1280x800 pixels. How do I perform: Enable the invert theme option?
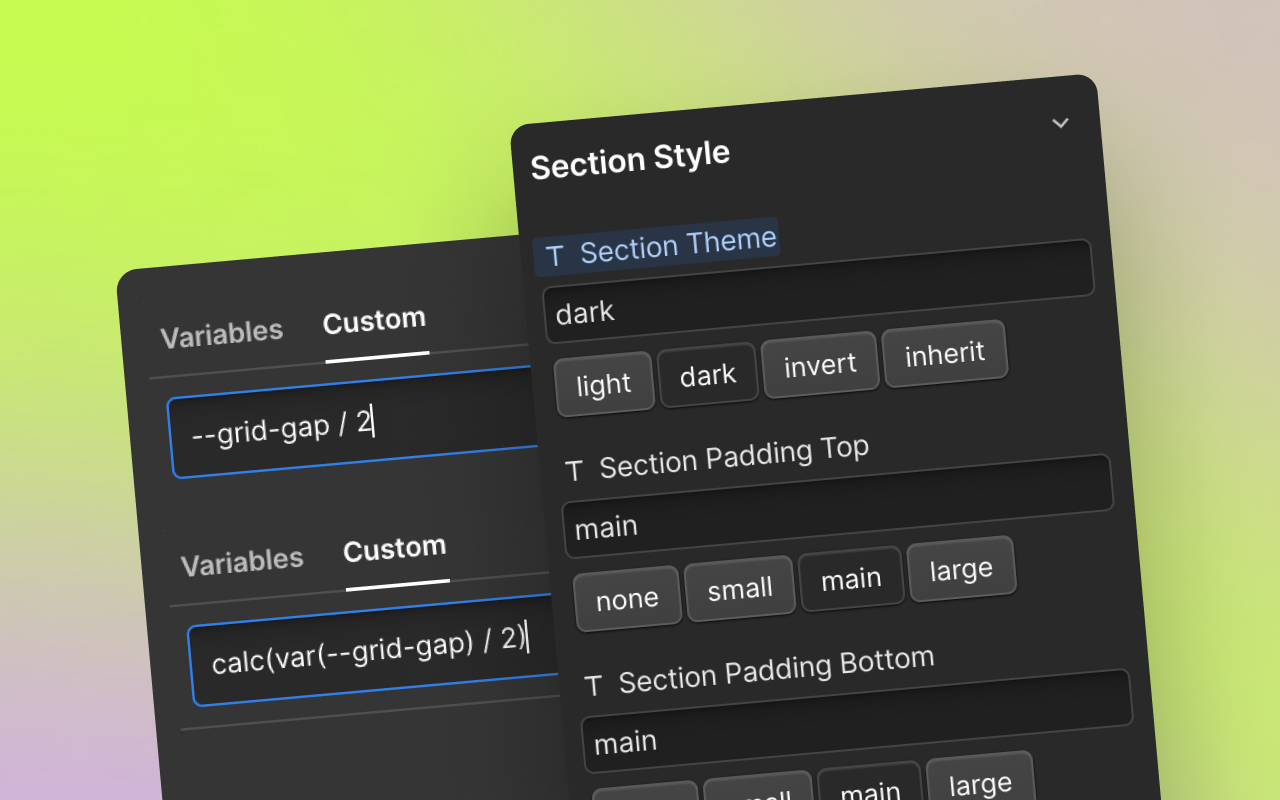coord(820,364)
